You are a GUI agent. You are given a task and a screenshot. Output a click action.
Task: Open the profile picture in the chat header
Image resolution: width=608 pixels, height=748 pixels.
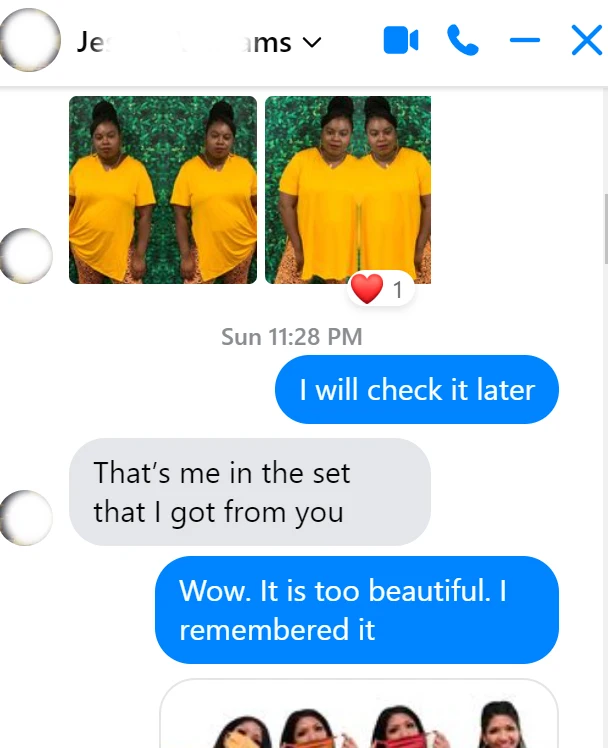point(30,40)
